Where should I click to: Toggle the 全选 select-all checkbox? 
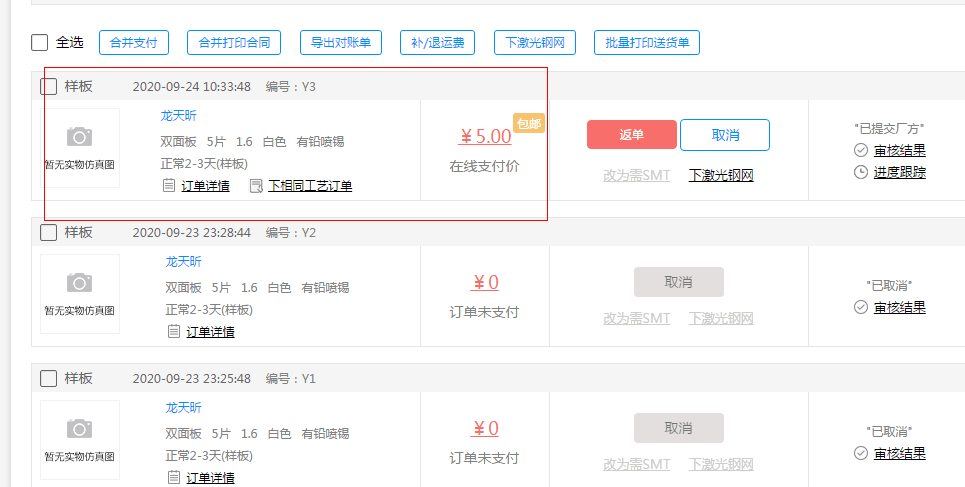[x=40, y=43]
